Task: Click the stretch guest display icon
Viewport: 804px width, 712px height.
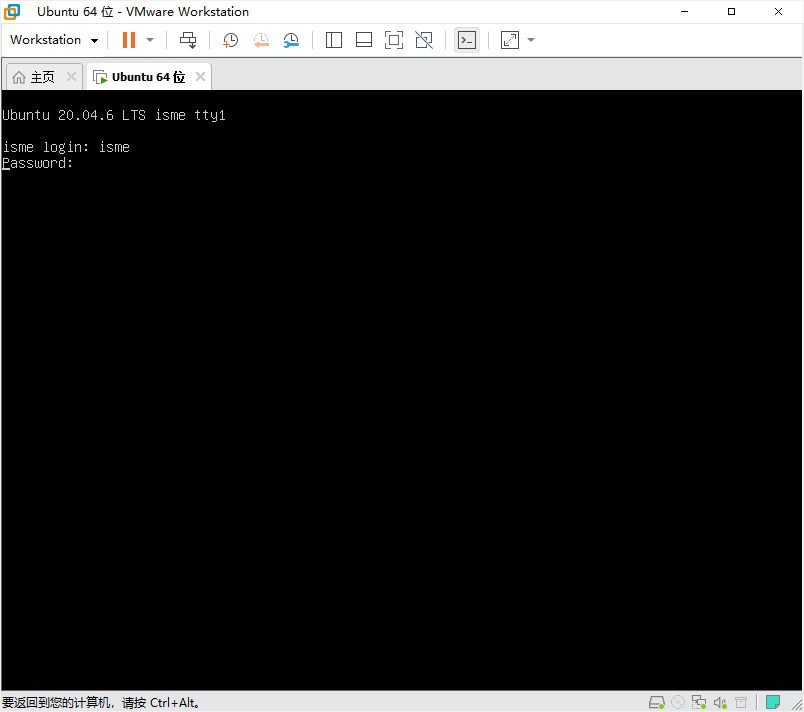Action: coord(510,40)
